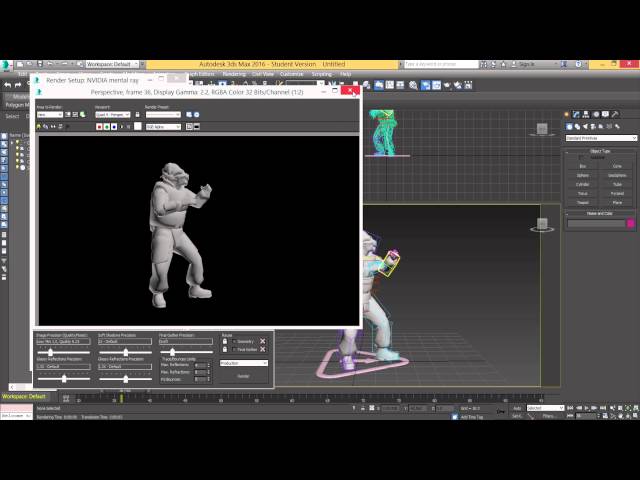This screenshot has height=480, width=640.
Task: Click the lock icon beside Geometry
Action: point(225,341)
